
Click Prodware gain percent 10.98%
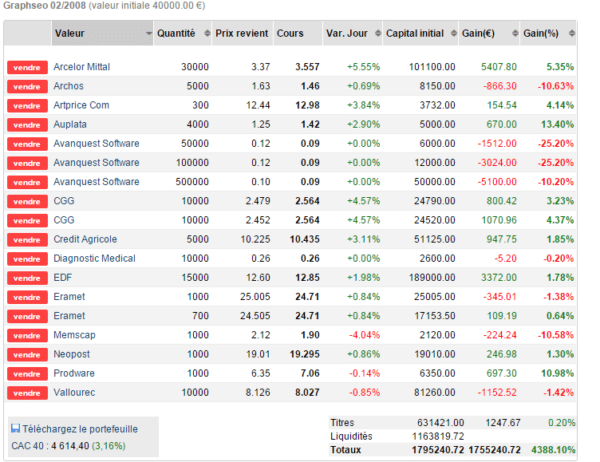tap(557, 373)
